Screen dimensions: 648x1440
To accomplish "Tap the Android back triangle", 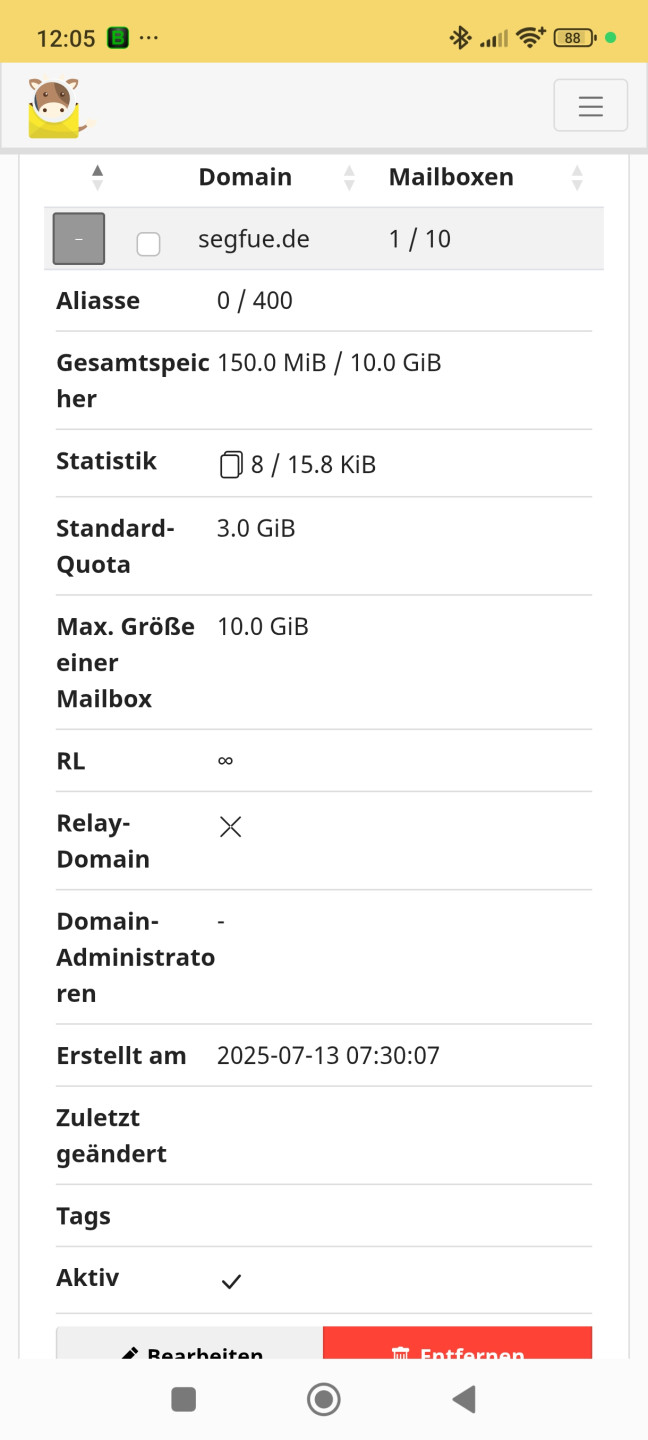I will 463,1399.
